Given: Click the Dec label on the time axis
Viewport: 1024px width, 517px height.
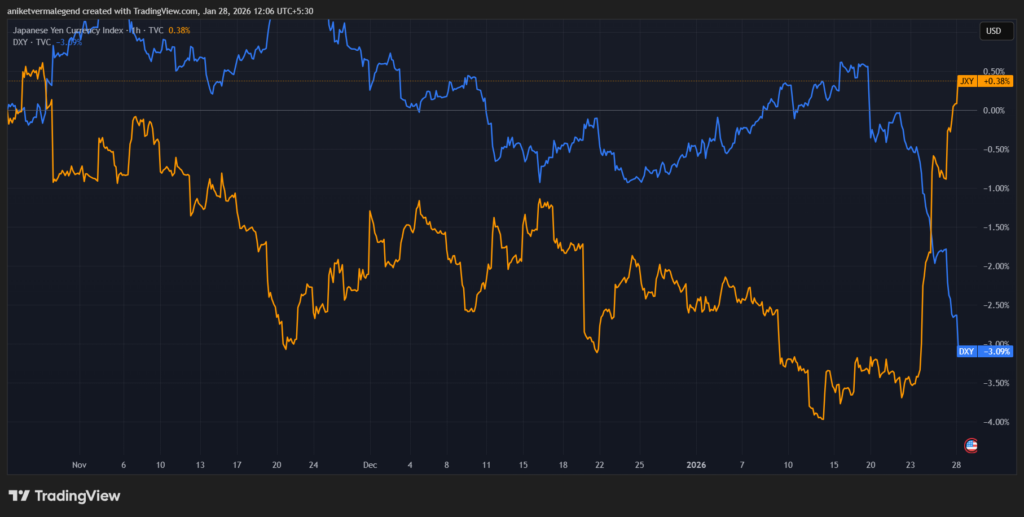Looking at the screenshot, I should pos(370,465).
